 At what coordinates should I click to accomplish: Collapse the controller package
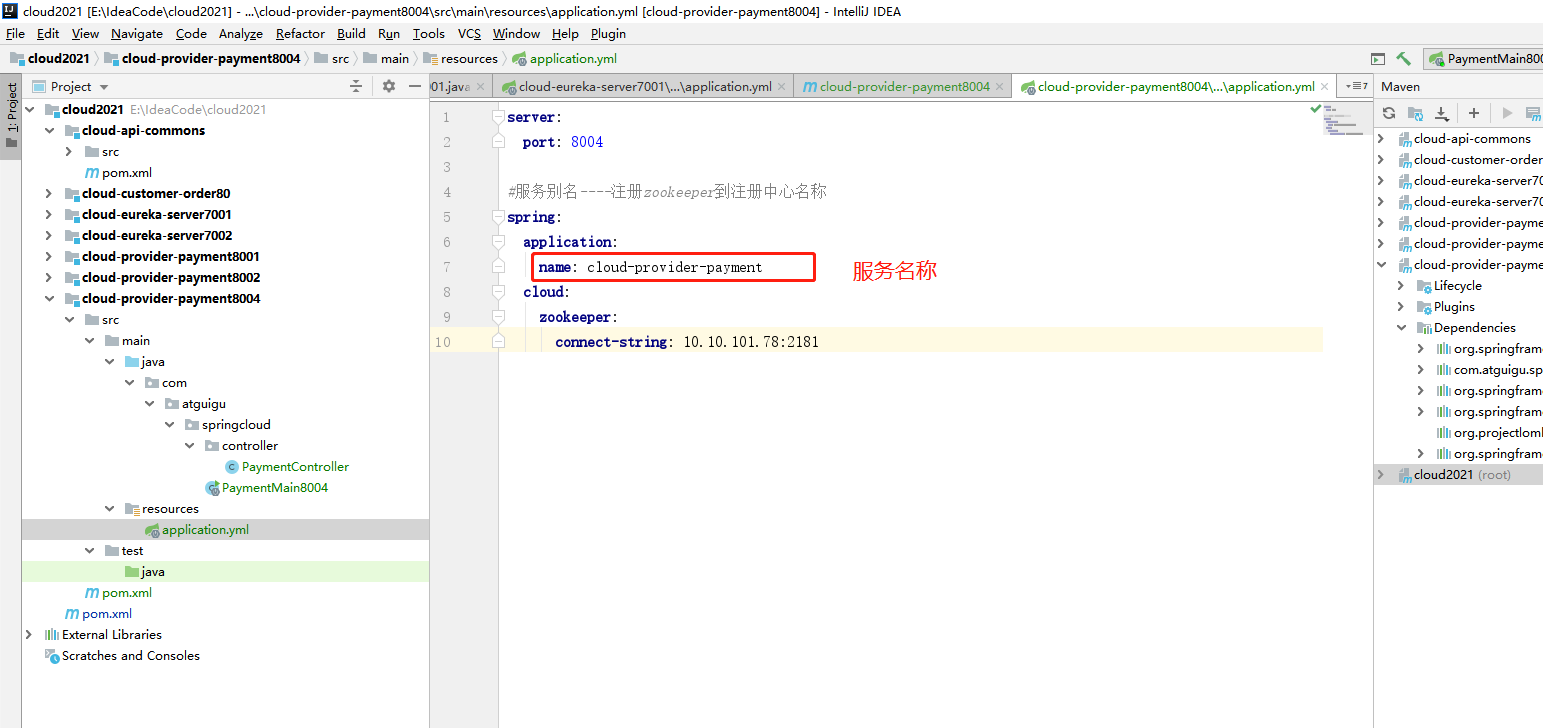[x=189, y=445]
